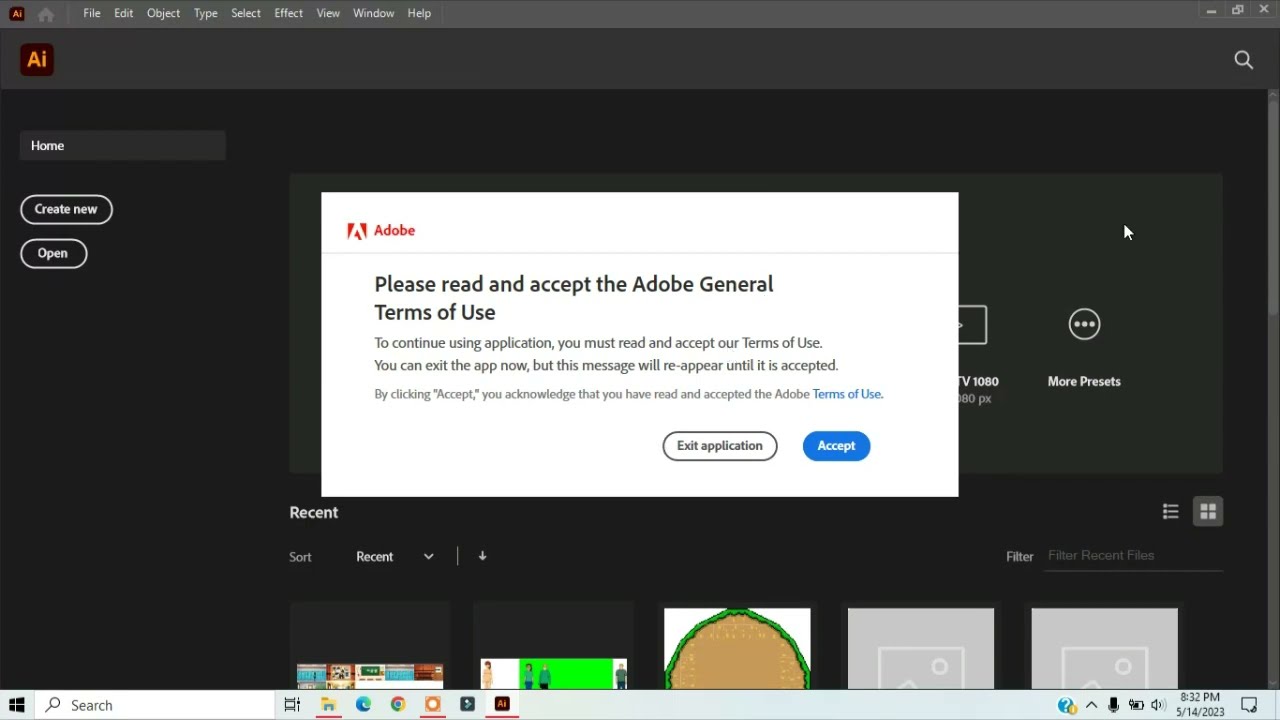
Task: Open the Effect menu
Action: (289, 14)
